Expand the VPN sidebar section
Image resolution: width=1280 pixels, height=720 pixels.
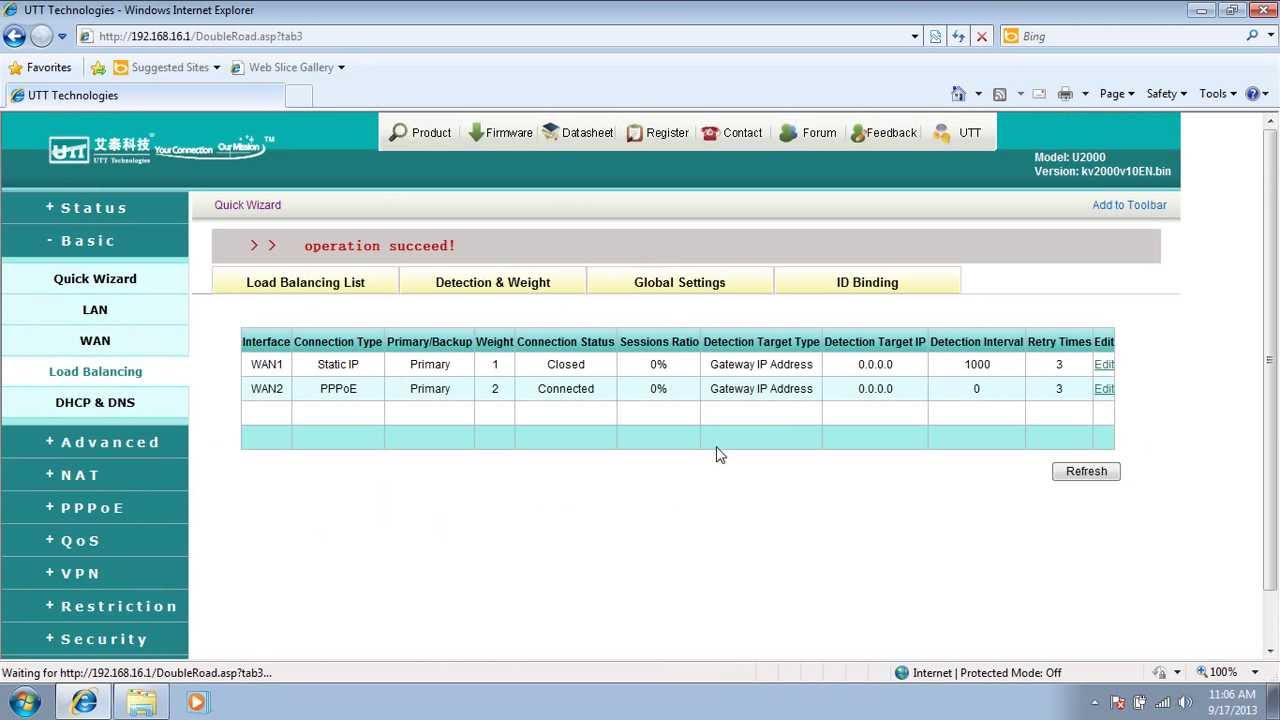click(x=94, y=573)
